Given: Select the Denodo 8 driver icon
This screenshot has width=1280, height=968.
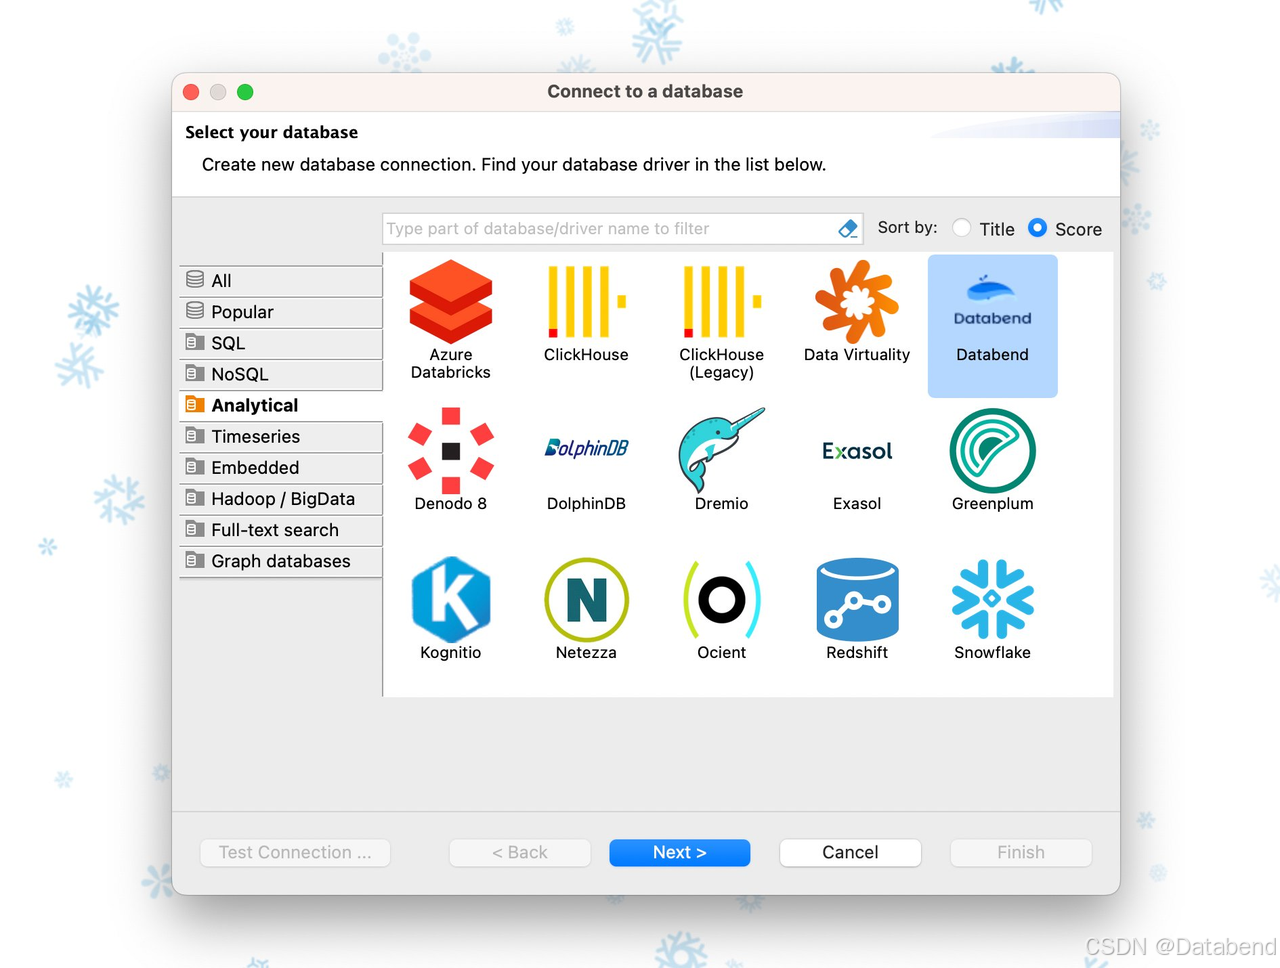Looking at the screenshot, I should [x=451, y=451].
